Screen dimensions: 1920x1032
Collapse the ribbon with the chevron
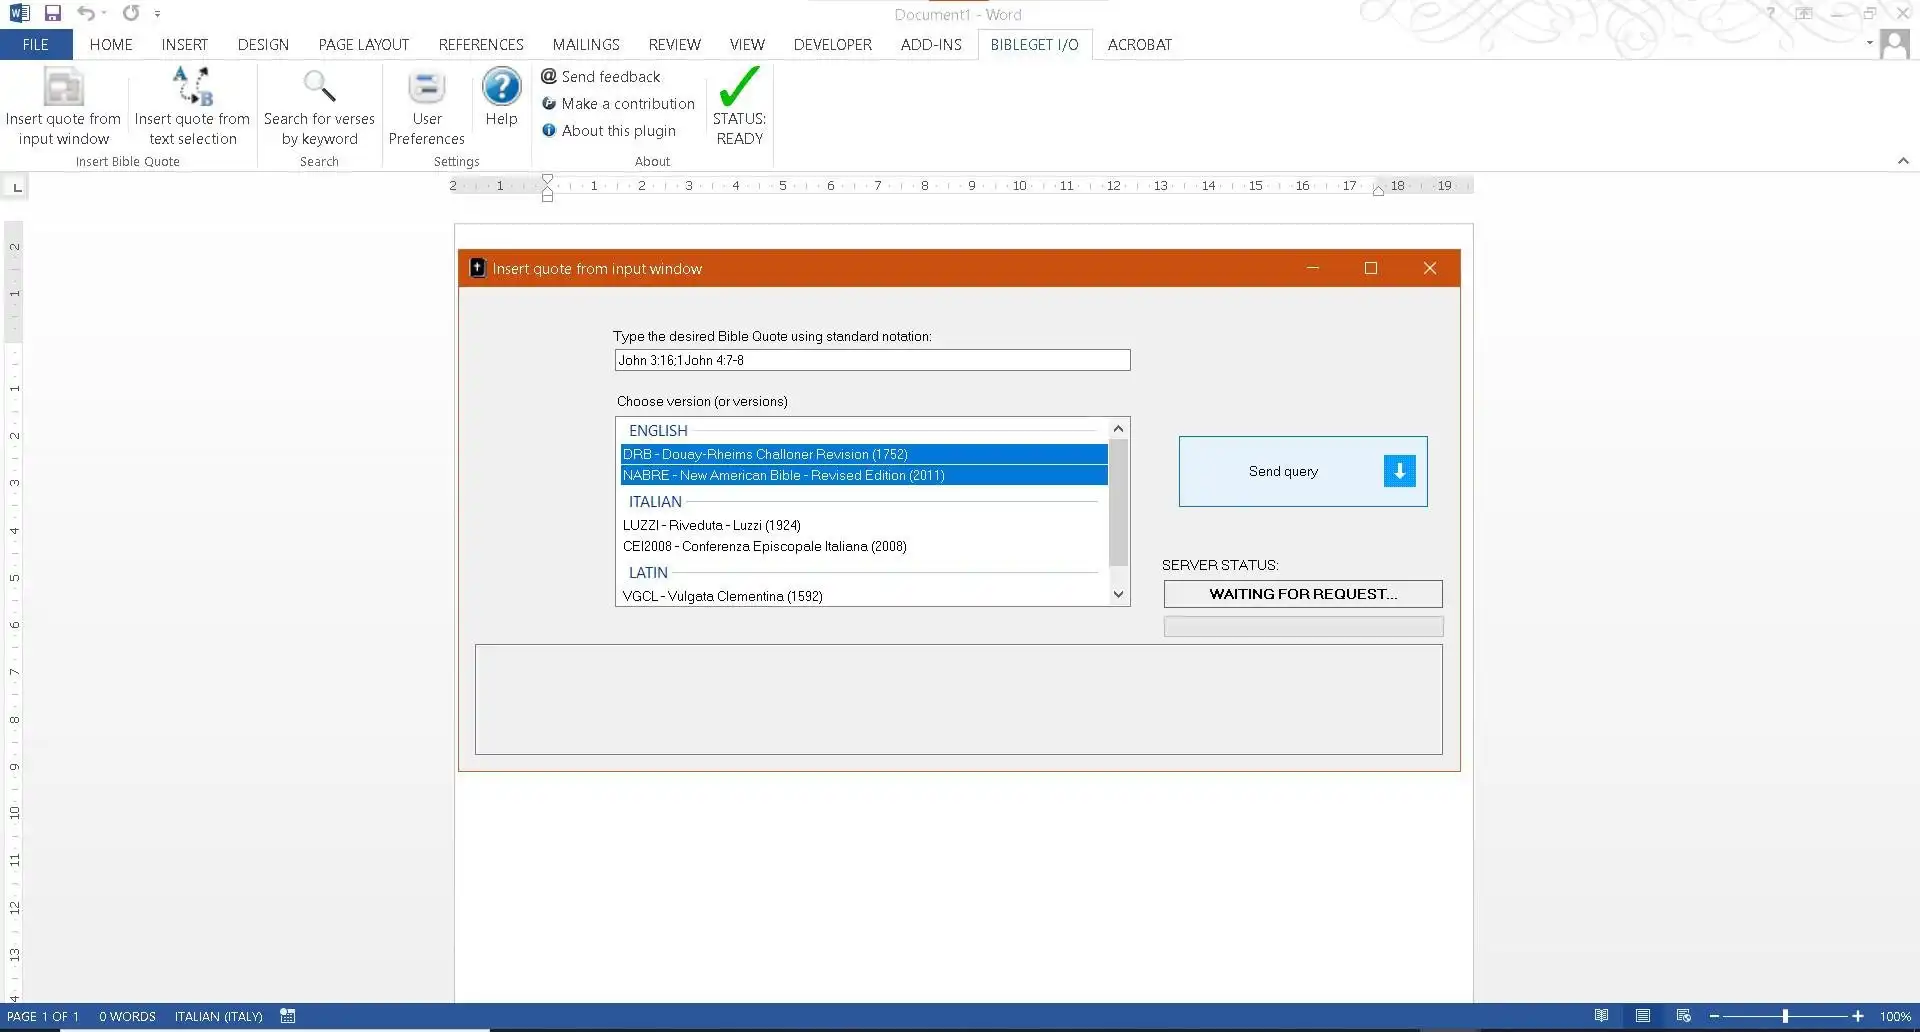1903,161
